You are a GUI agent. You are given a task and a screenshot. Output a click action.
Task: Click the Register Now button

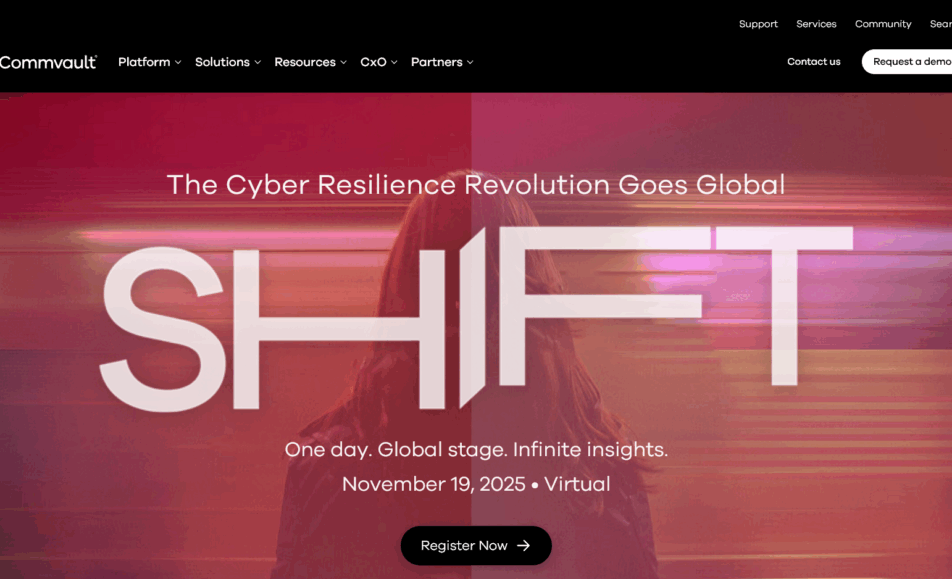[476, 546]
